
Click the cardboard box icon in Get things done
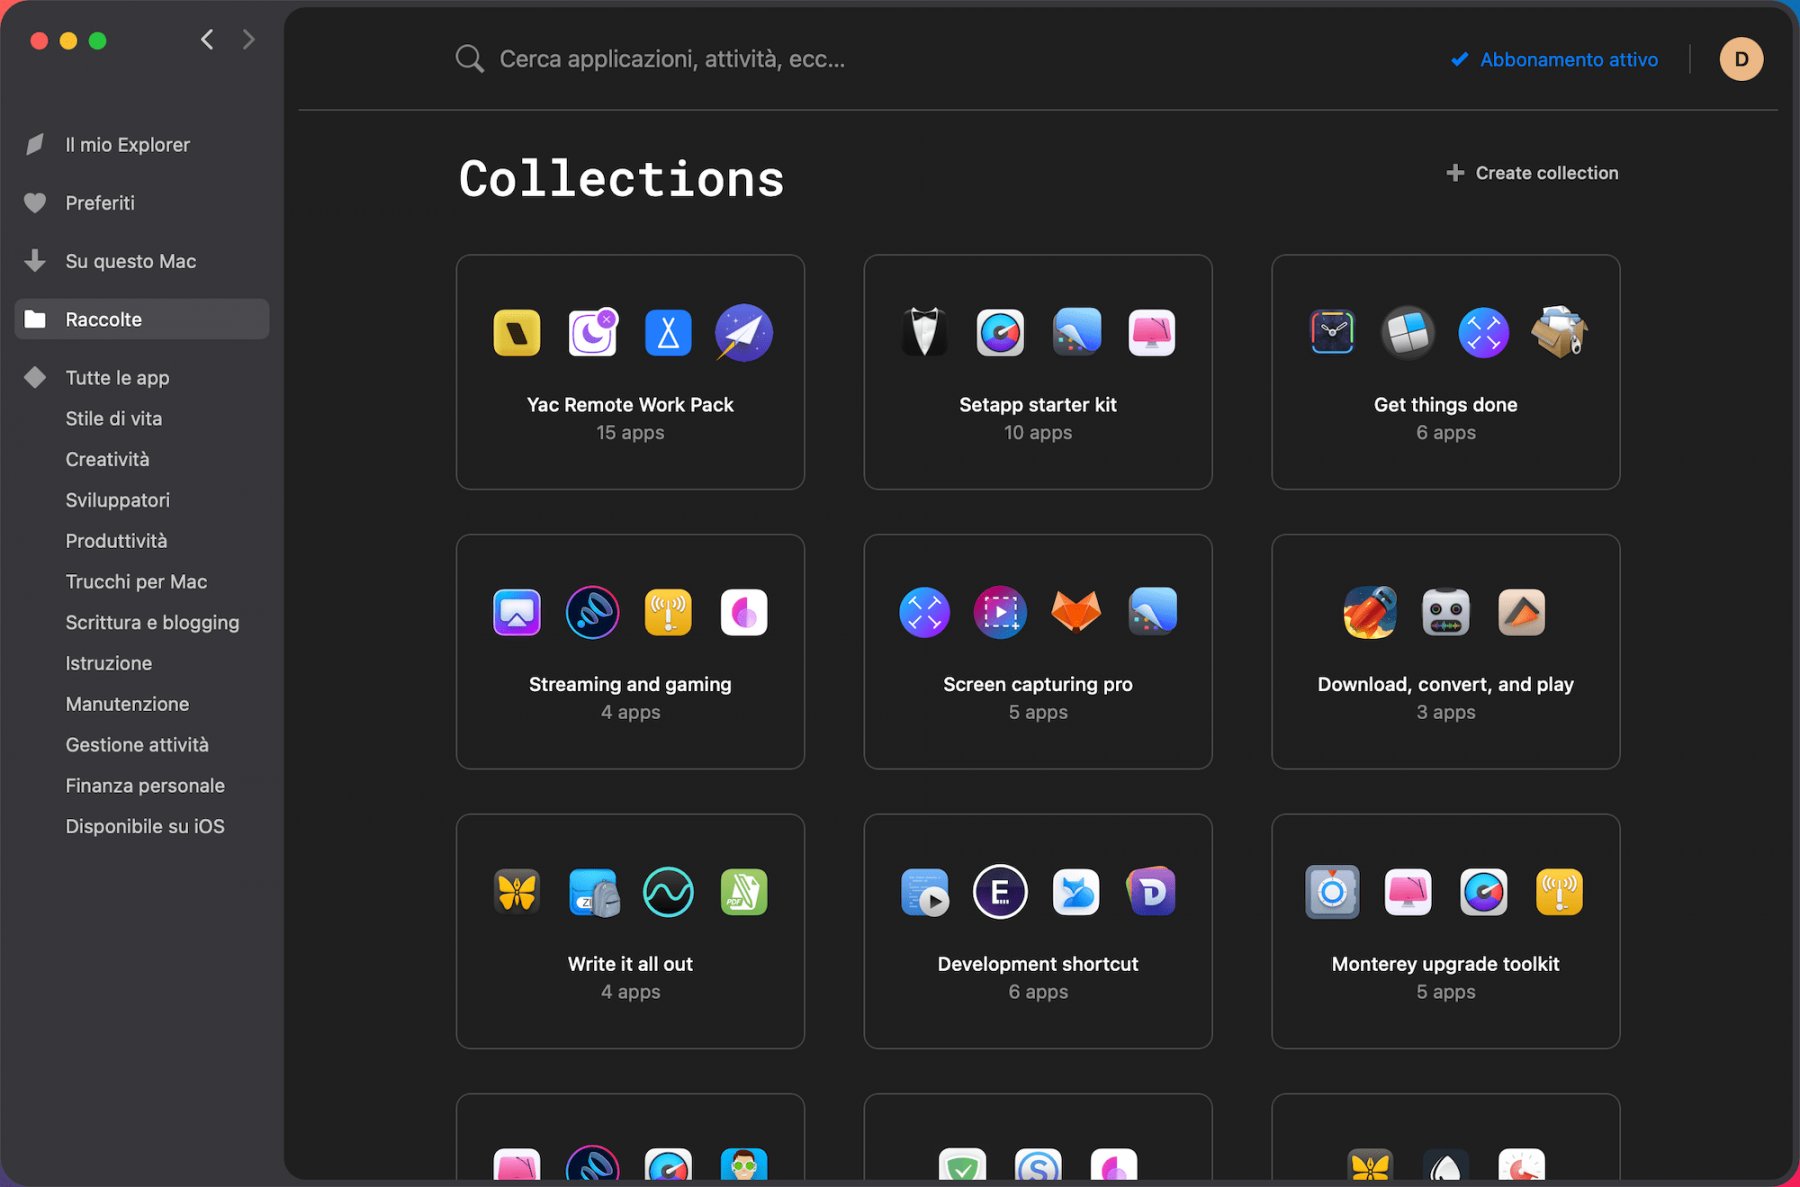tap(1559, 333)
